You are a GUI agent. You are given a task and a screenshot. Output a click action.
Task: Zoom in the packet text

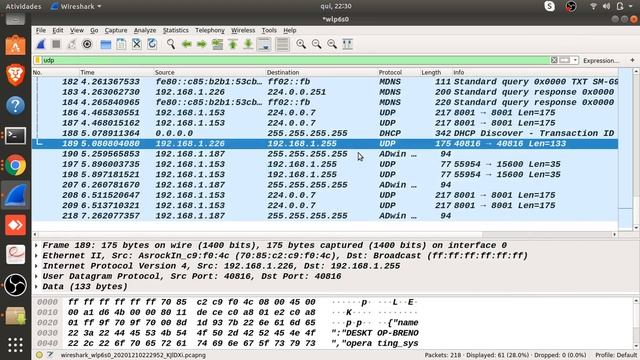(301, 44)
